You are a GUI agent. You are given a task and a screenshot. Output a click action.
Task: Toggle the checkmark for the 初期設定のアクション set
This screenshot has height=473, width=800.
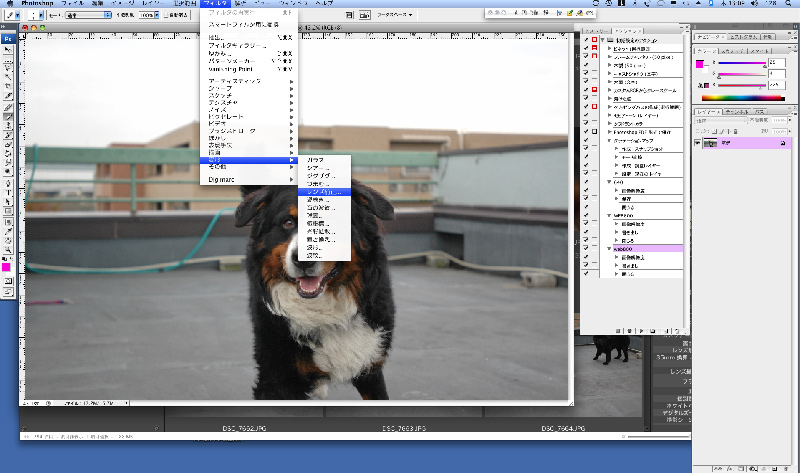coord(586,40)
